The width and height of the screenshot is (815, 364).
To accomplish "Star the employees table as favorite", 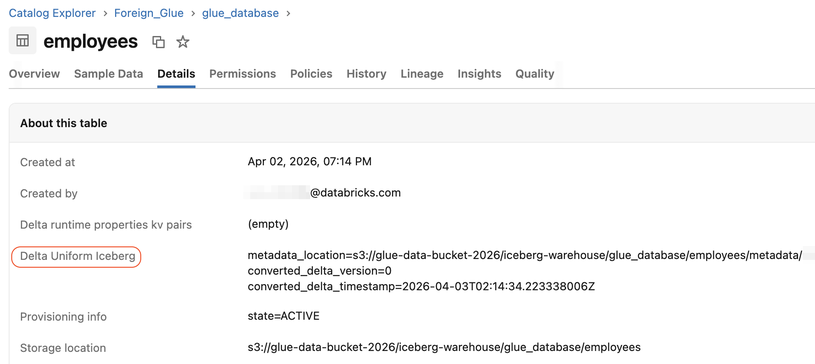I will (182, 42).
